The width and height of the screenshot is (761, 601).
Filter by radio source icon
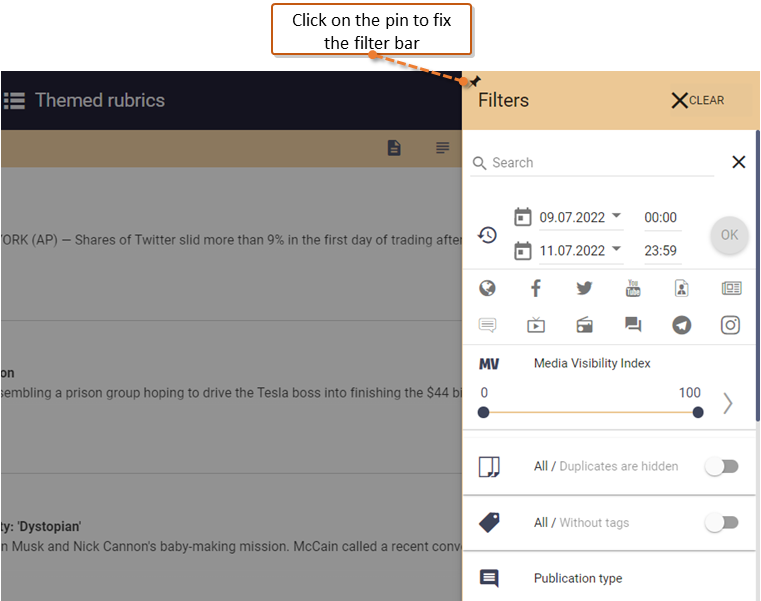click(584, 325)
